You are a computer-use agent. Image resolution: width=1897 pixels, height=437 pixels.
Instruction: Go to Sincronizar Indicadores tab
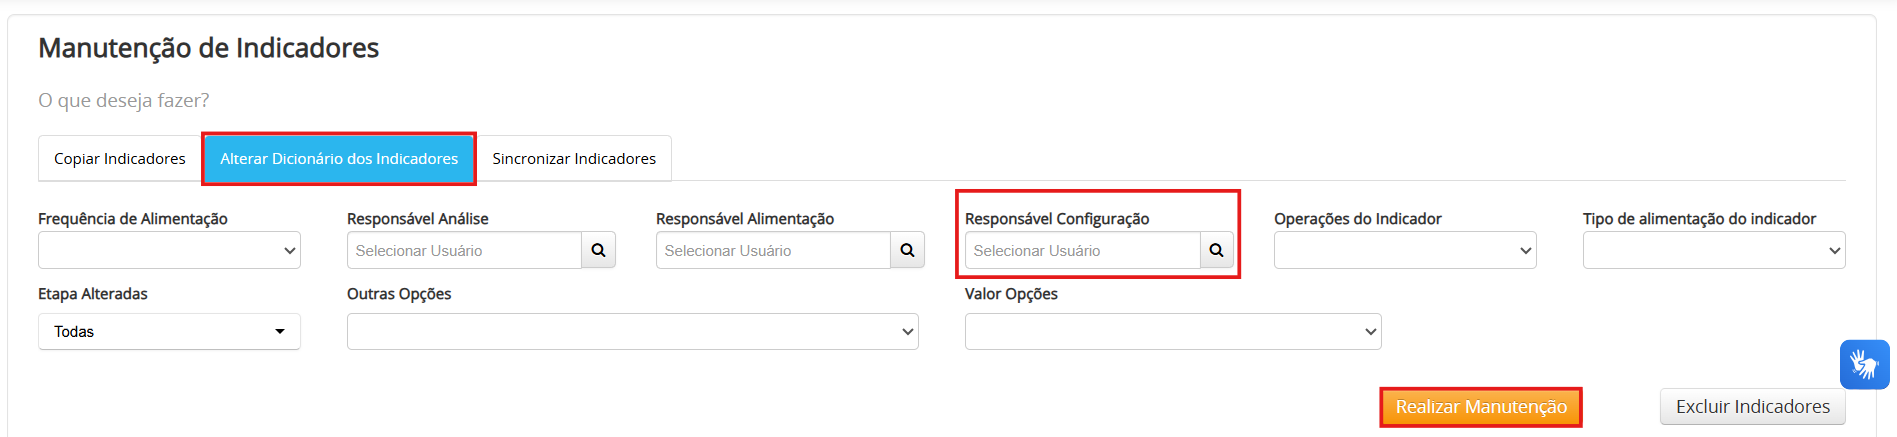click(x=574, y=159)
